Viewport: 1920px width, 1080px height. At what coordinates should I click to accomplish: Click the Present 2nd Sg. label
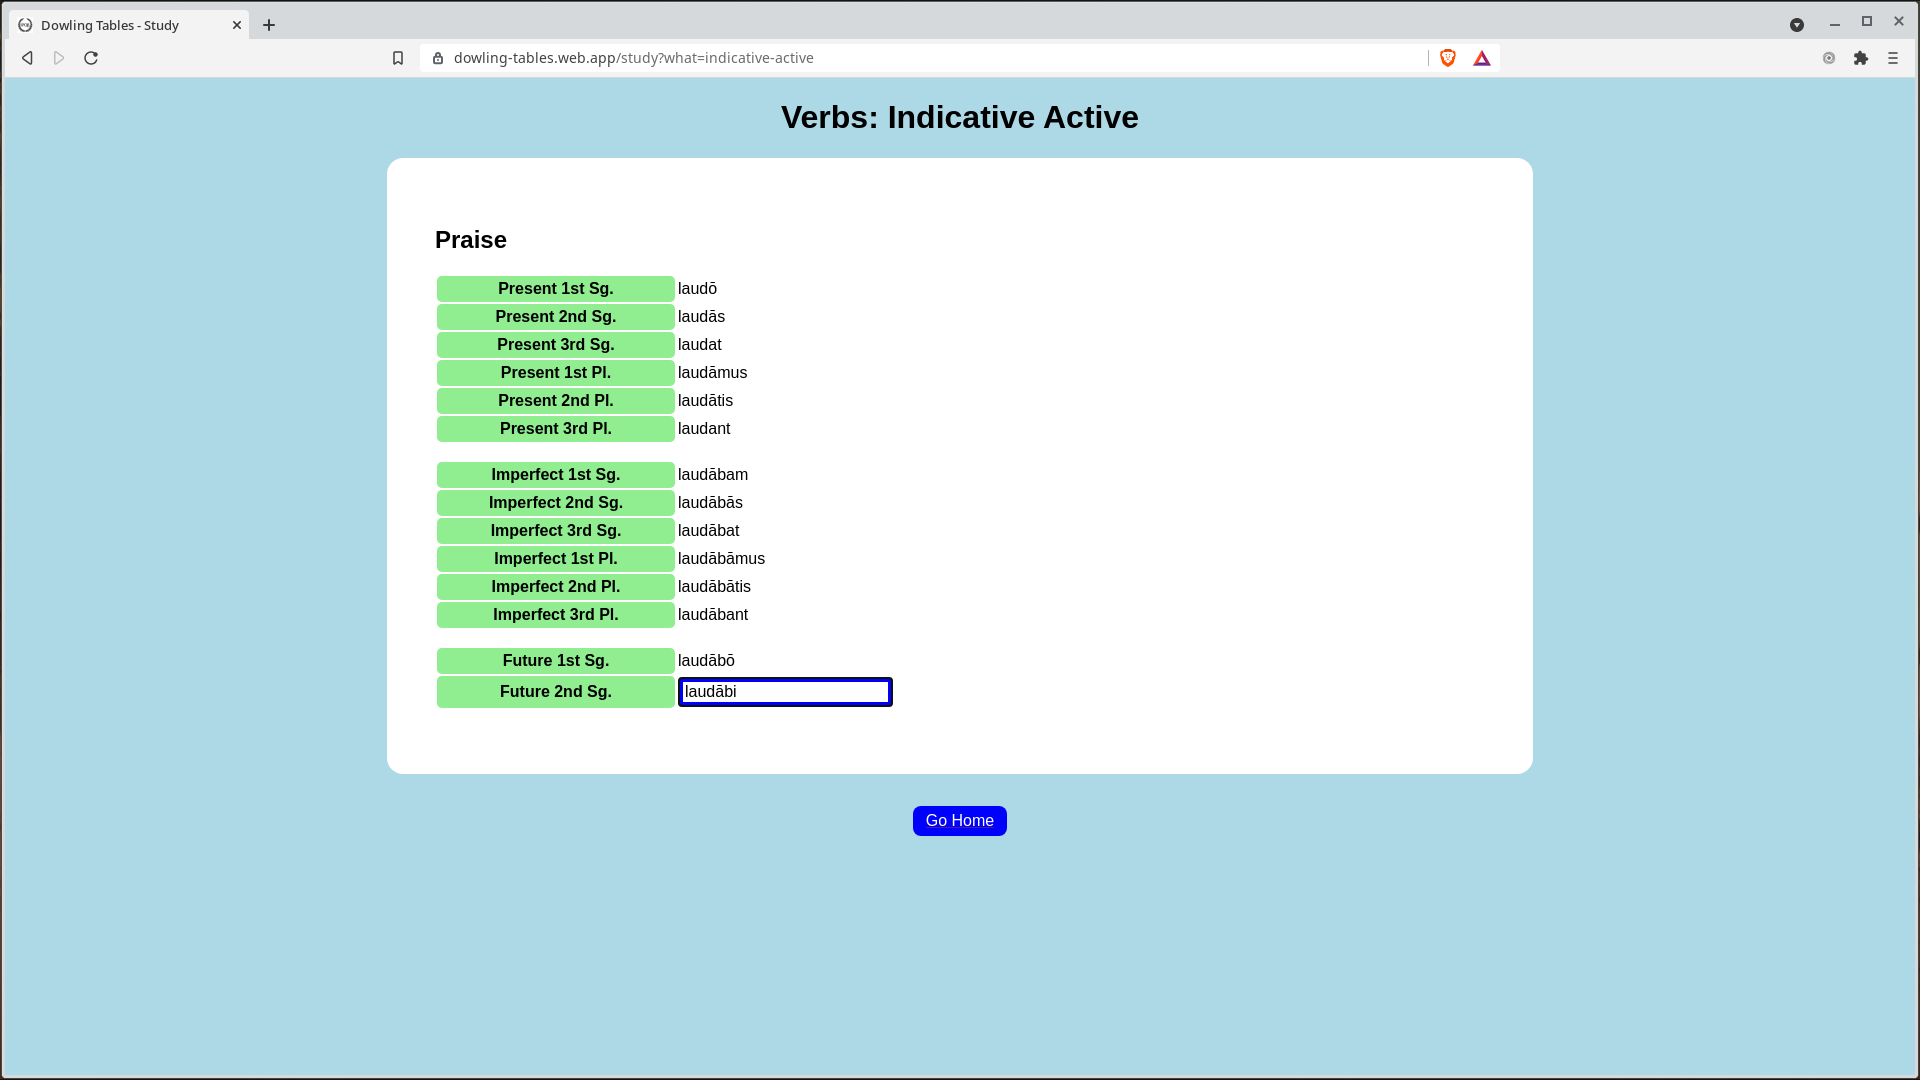pos(556,317)
